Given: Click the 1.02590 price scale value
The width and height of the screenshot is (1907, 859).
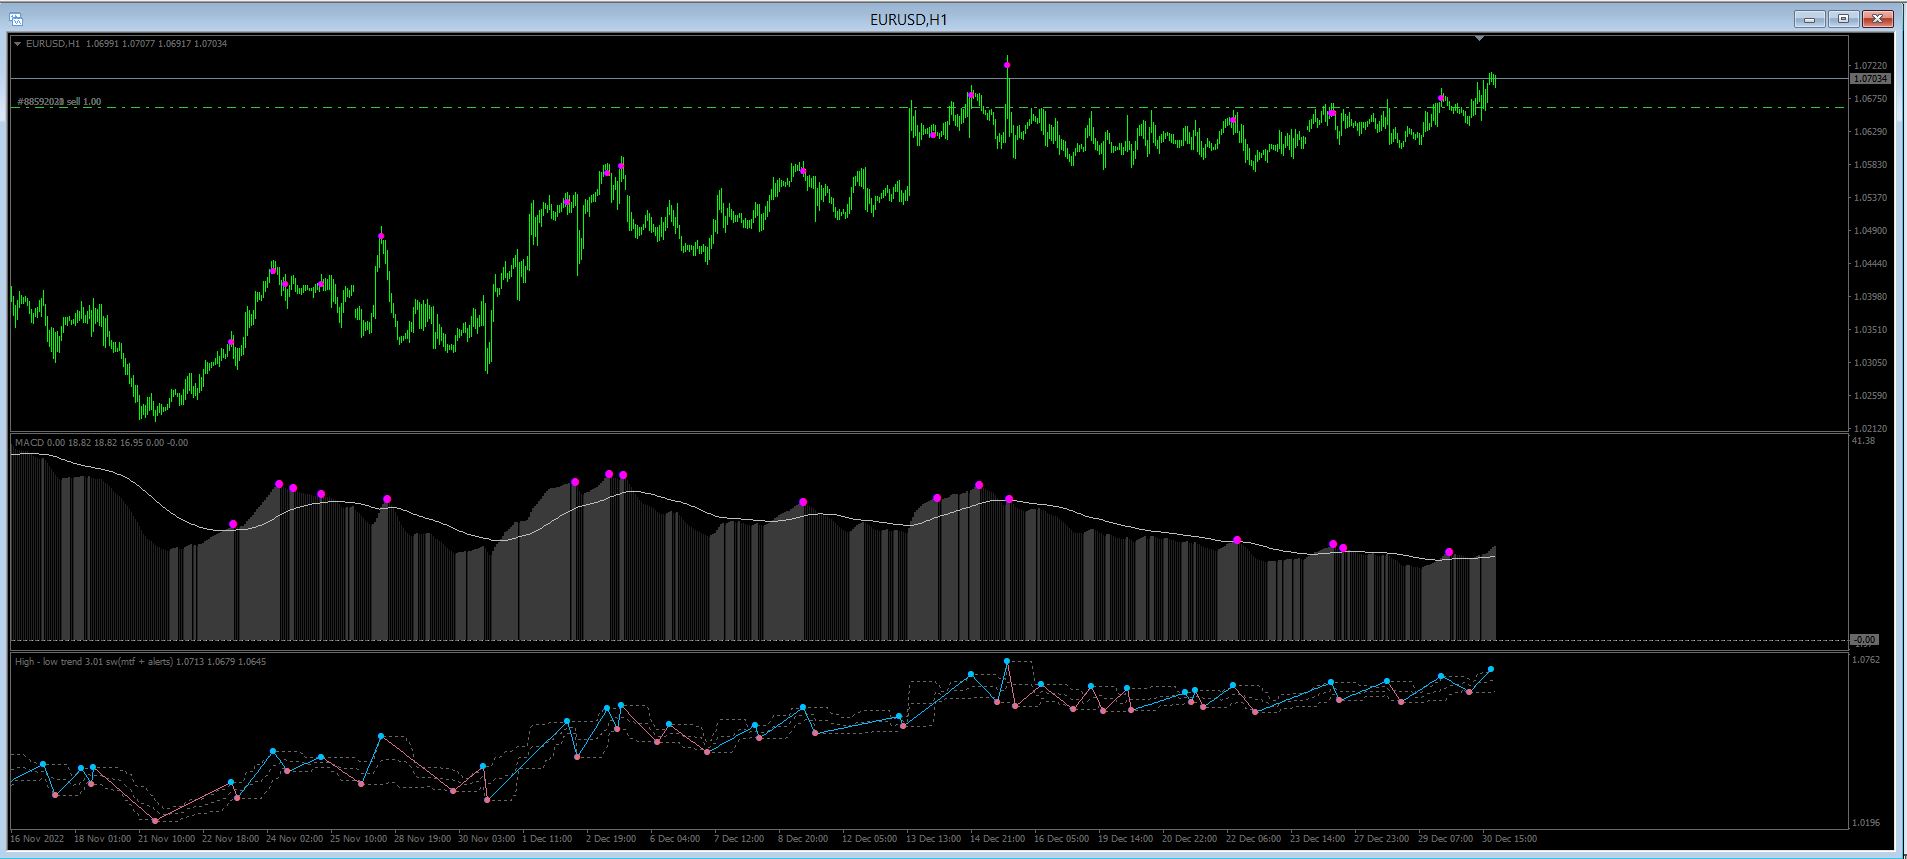Looking at the screenshot, I should tap(1870, 396).
